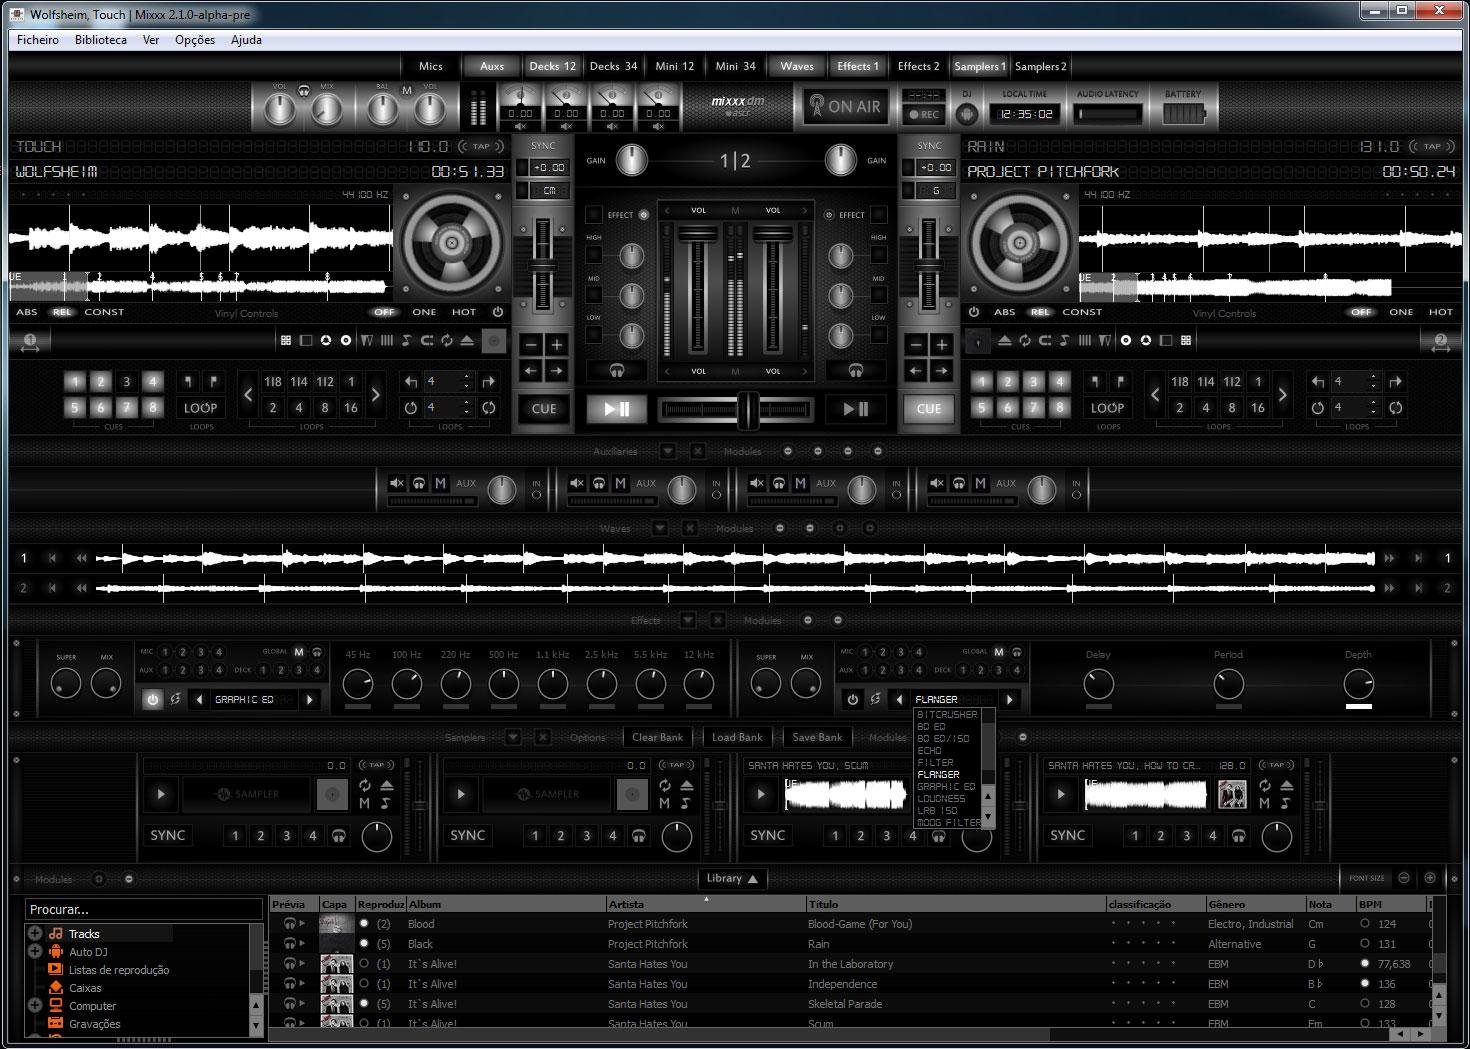Select next effect after Graphic EQ with the right arrow
1470x1049 pixels.
pyautogui.click(x=310, y=699)
